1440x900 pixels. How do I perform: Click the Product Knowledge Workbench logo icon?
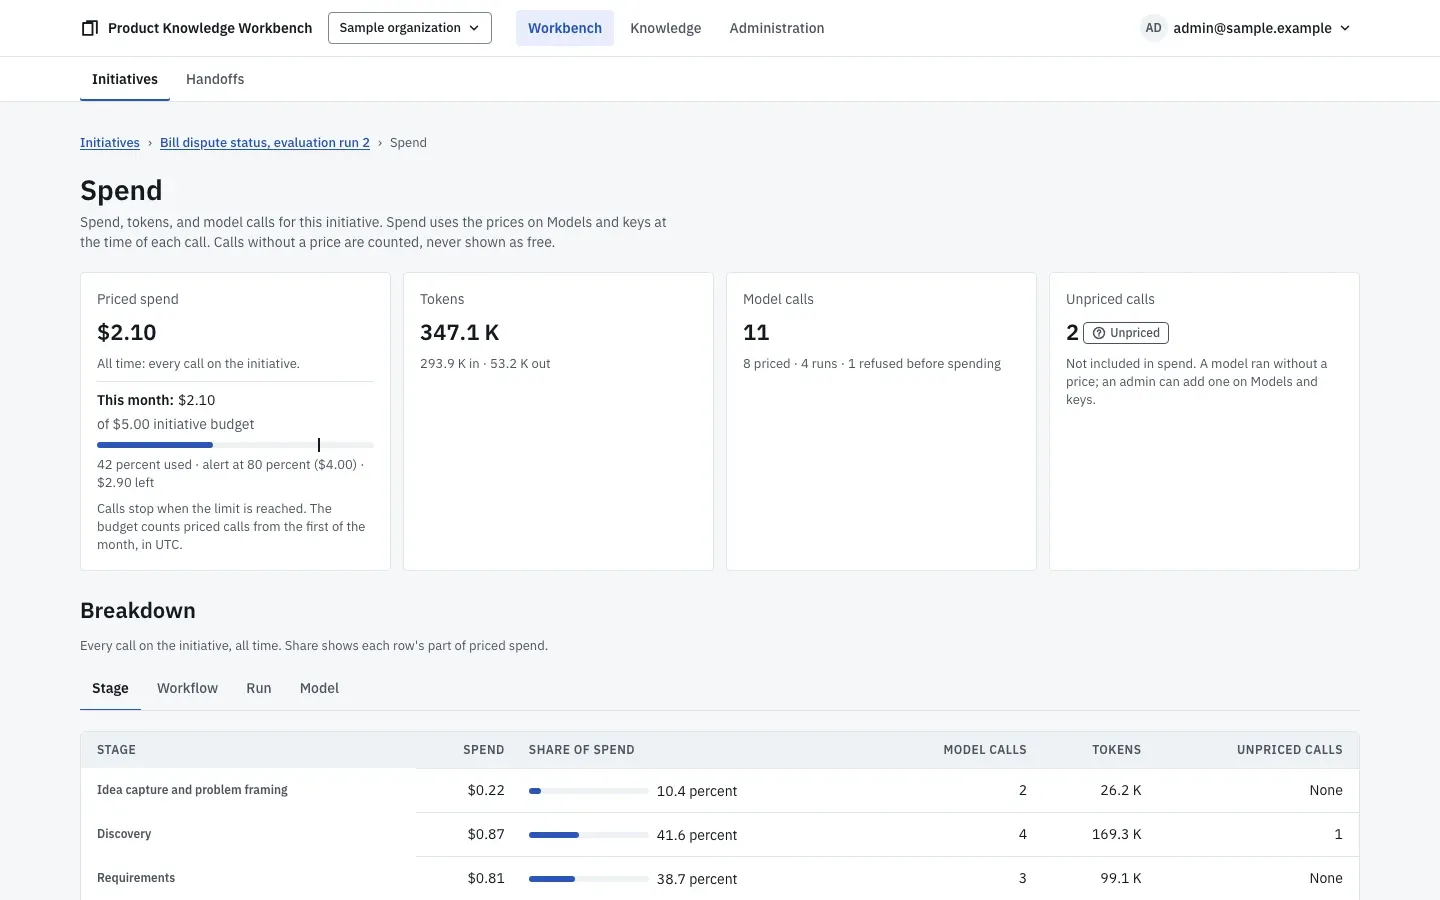coord(89,28)
